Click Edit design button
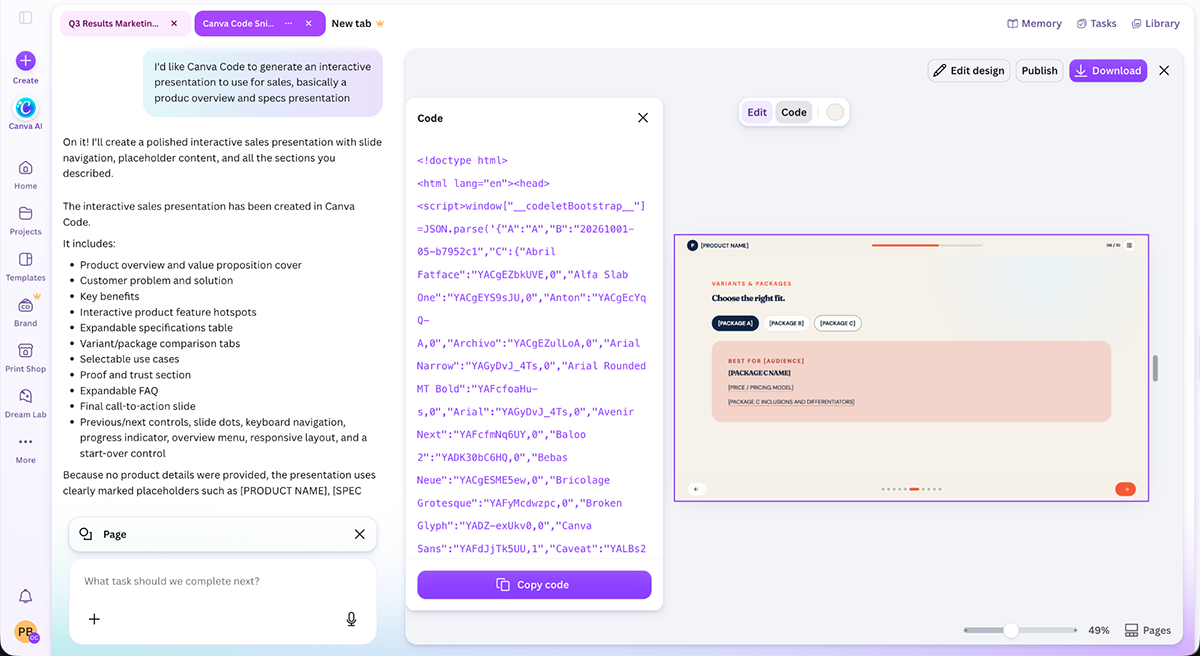This screenshot has height=656, width=1200. pyautogui.click(x=967, y=71)
